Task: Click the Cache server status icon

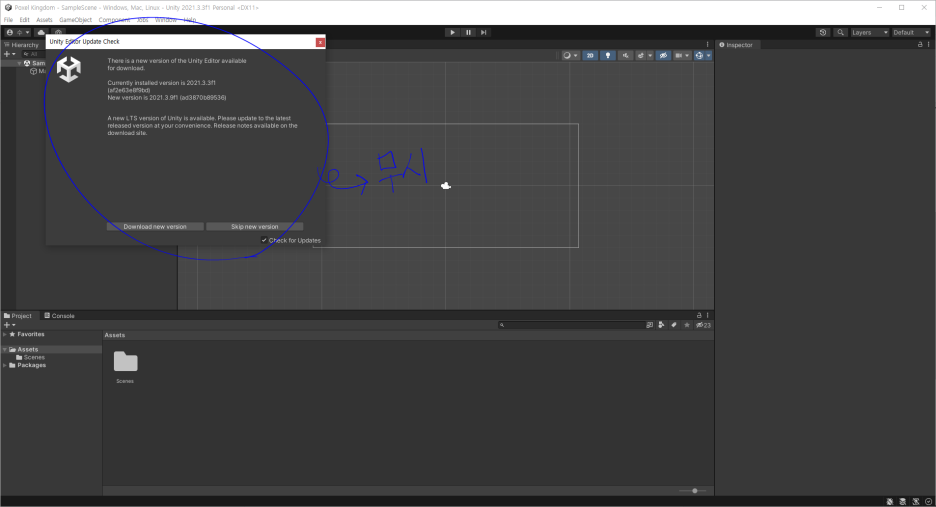Action: 903,502
